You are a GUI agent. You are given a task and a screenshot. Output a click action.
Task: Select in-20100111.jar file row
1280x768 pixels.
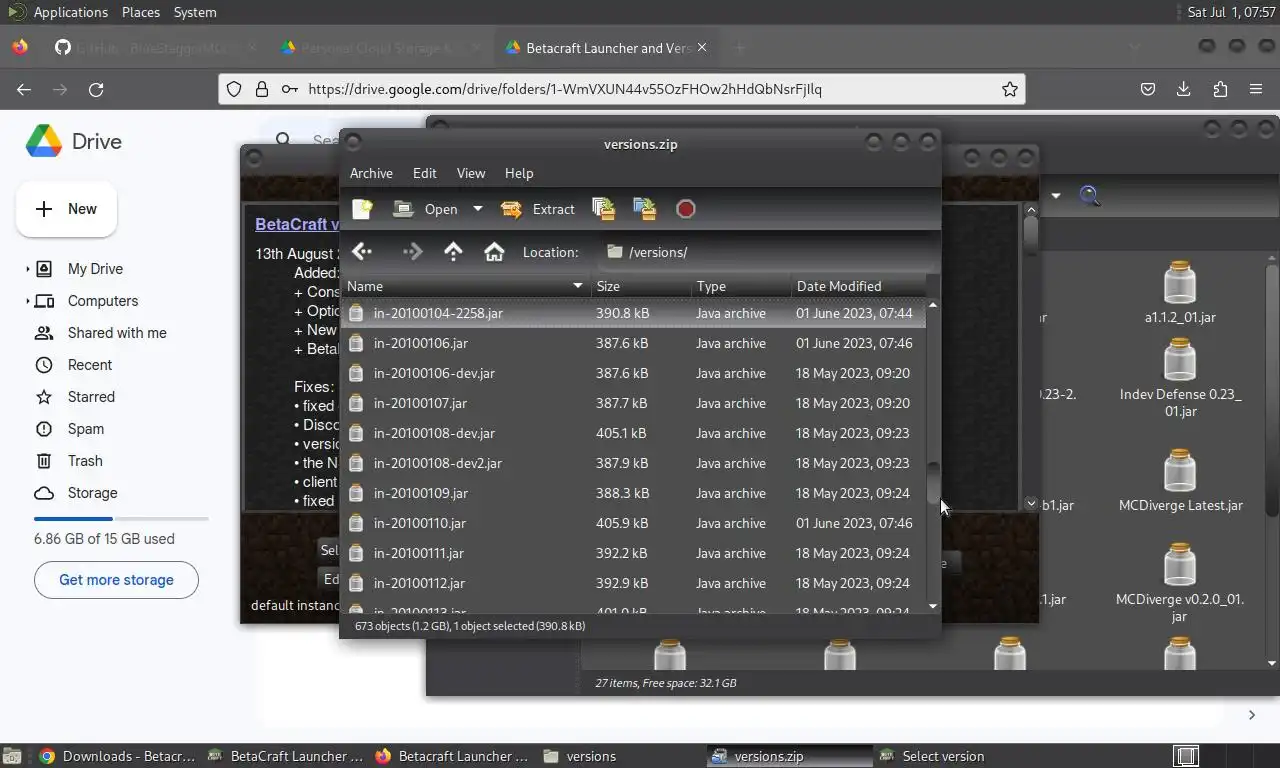pos(633,553)
